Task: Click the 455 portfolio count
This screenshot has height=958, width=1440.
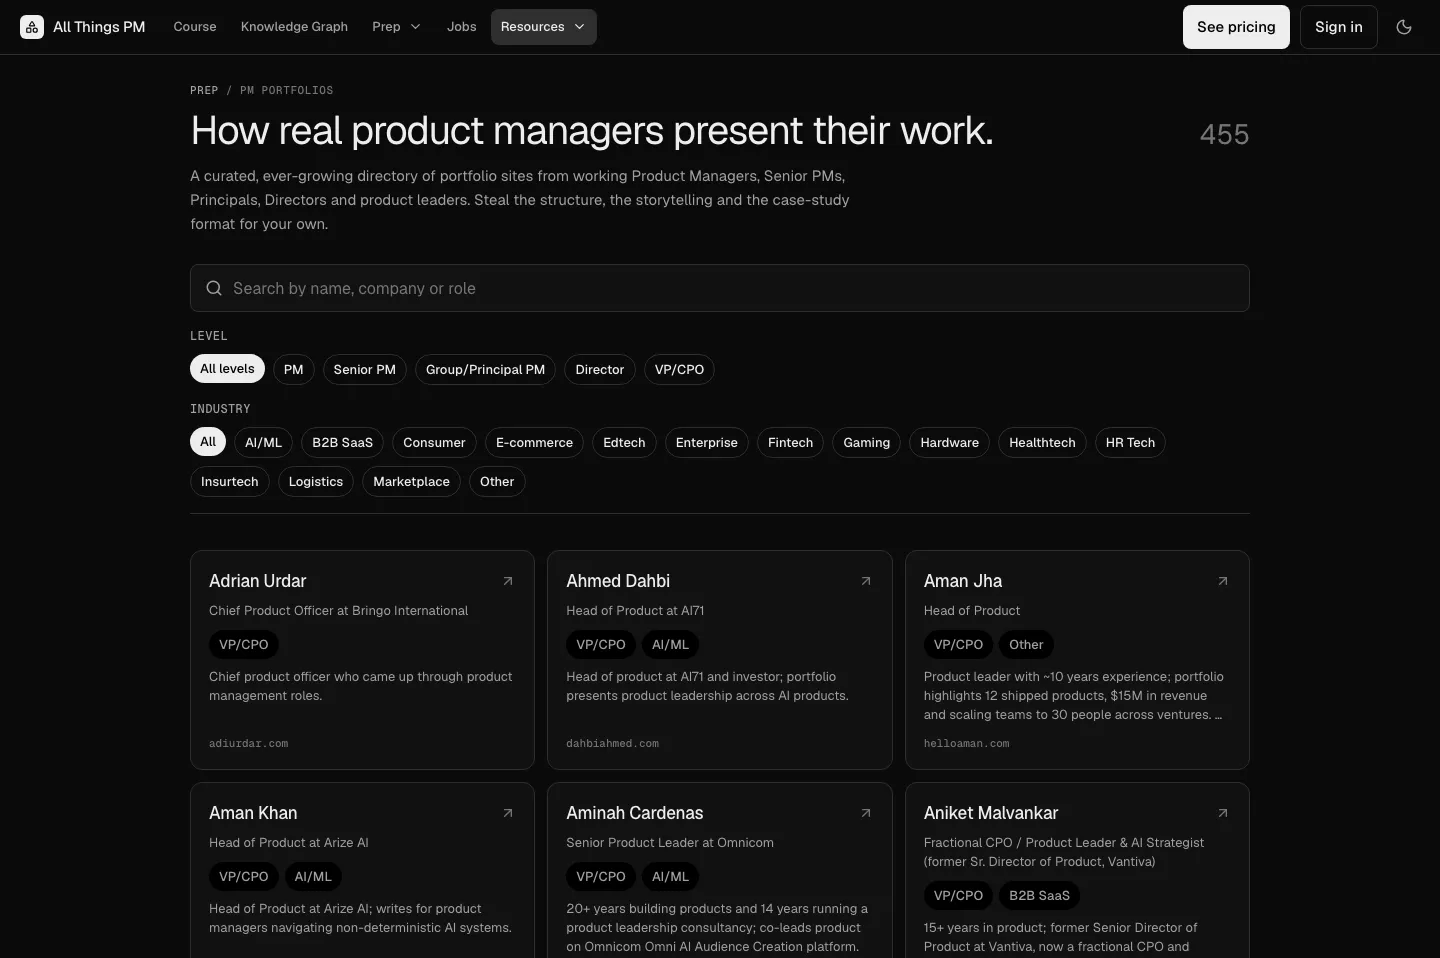Action: [1224, 134]
